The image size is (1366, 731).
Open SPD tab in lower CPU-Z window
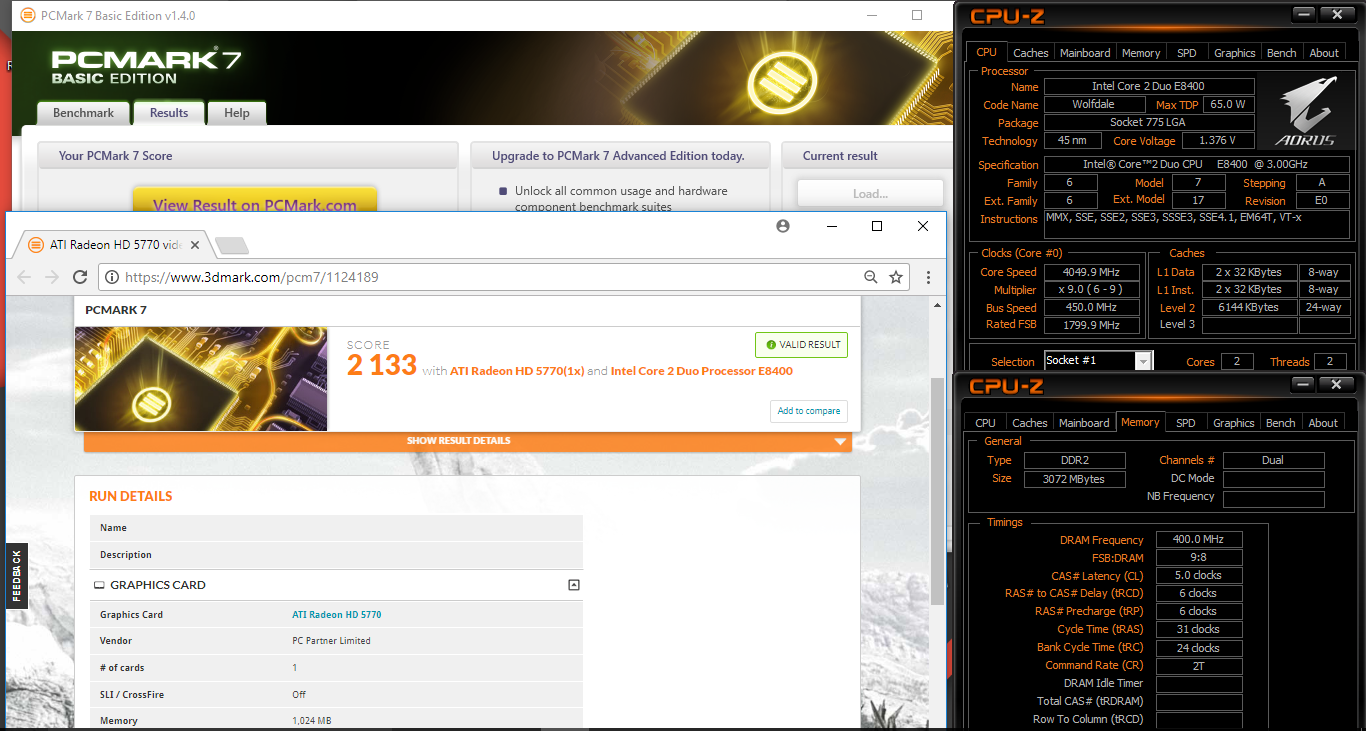[x=1185, y=423]
